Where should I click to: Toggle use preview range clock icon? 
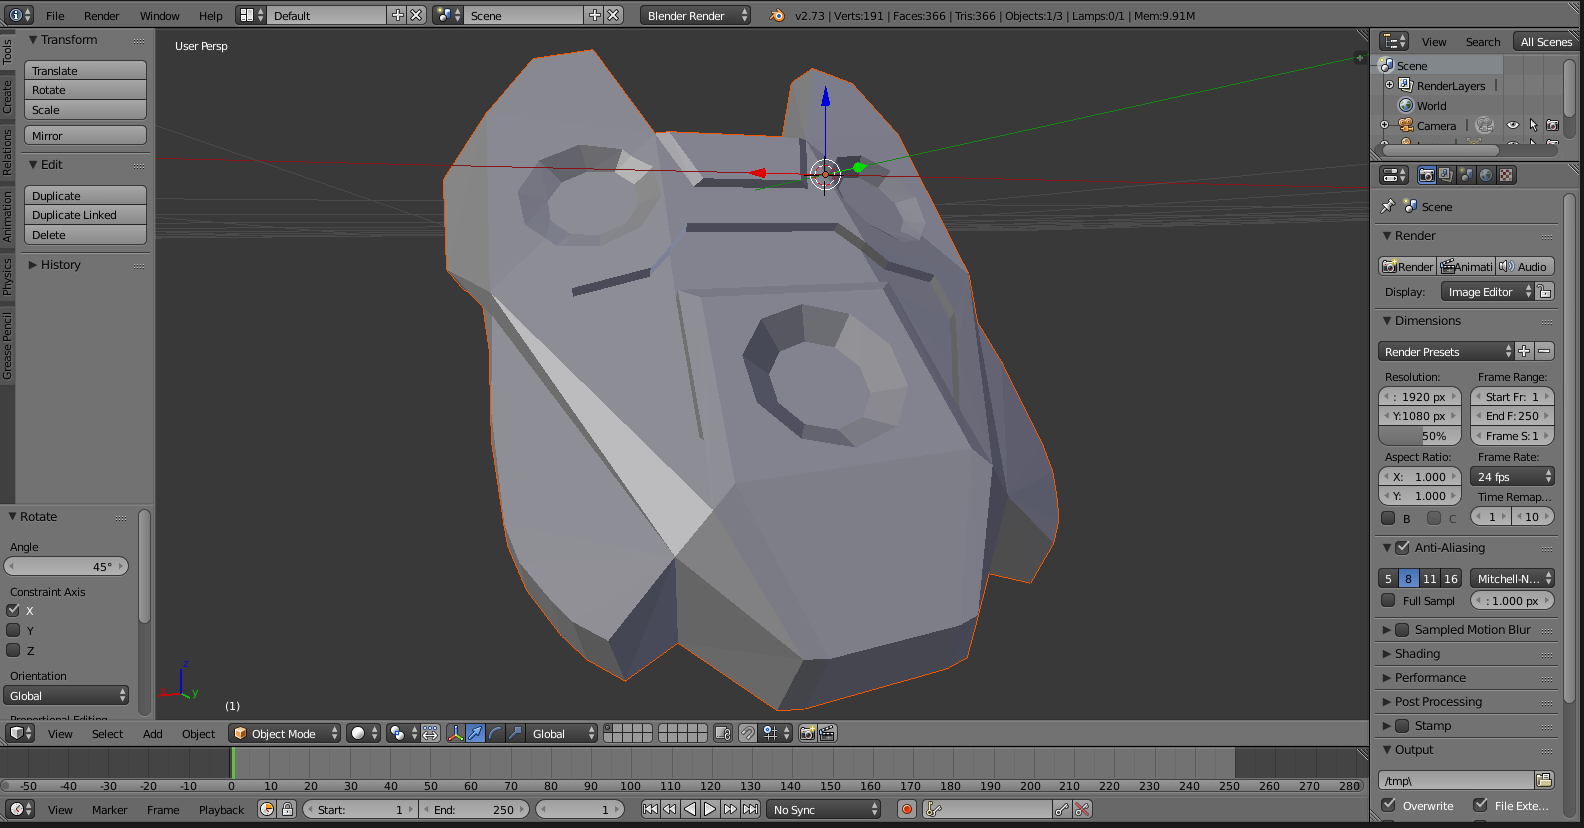coord(267,809)
